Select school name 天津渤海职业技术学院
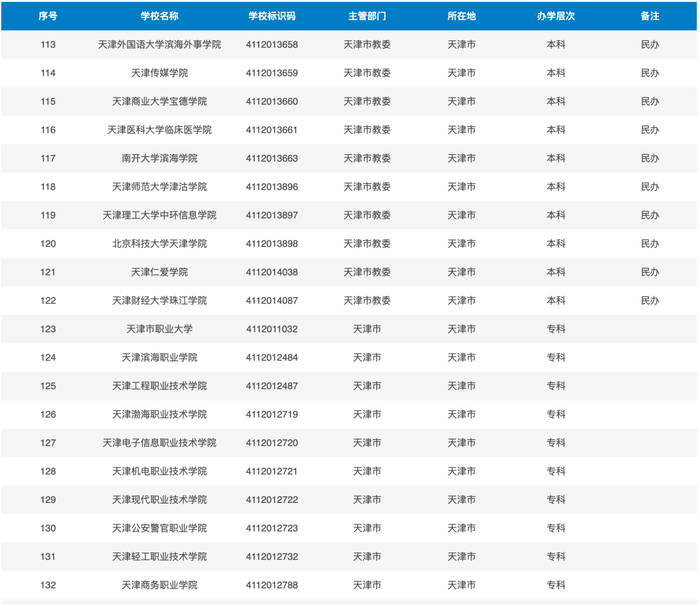Image resolution: width=700 pixels, height=606 pixels. 159,415
